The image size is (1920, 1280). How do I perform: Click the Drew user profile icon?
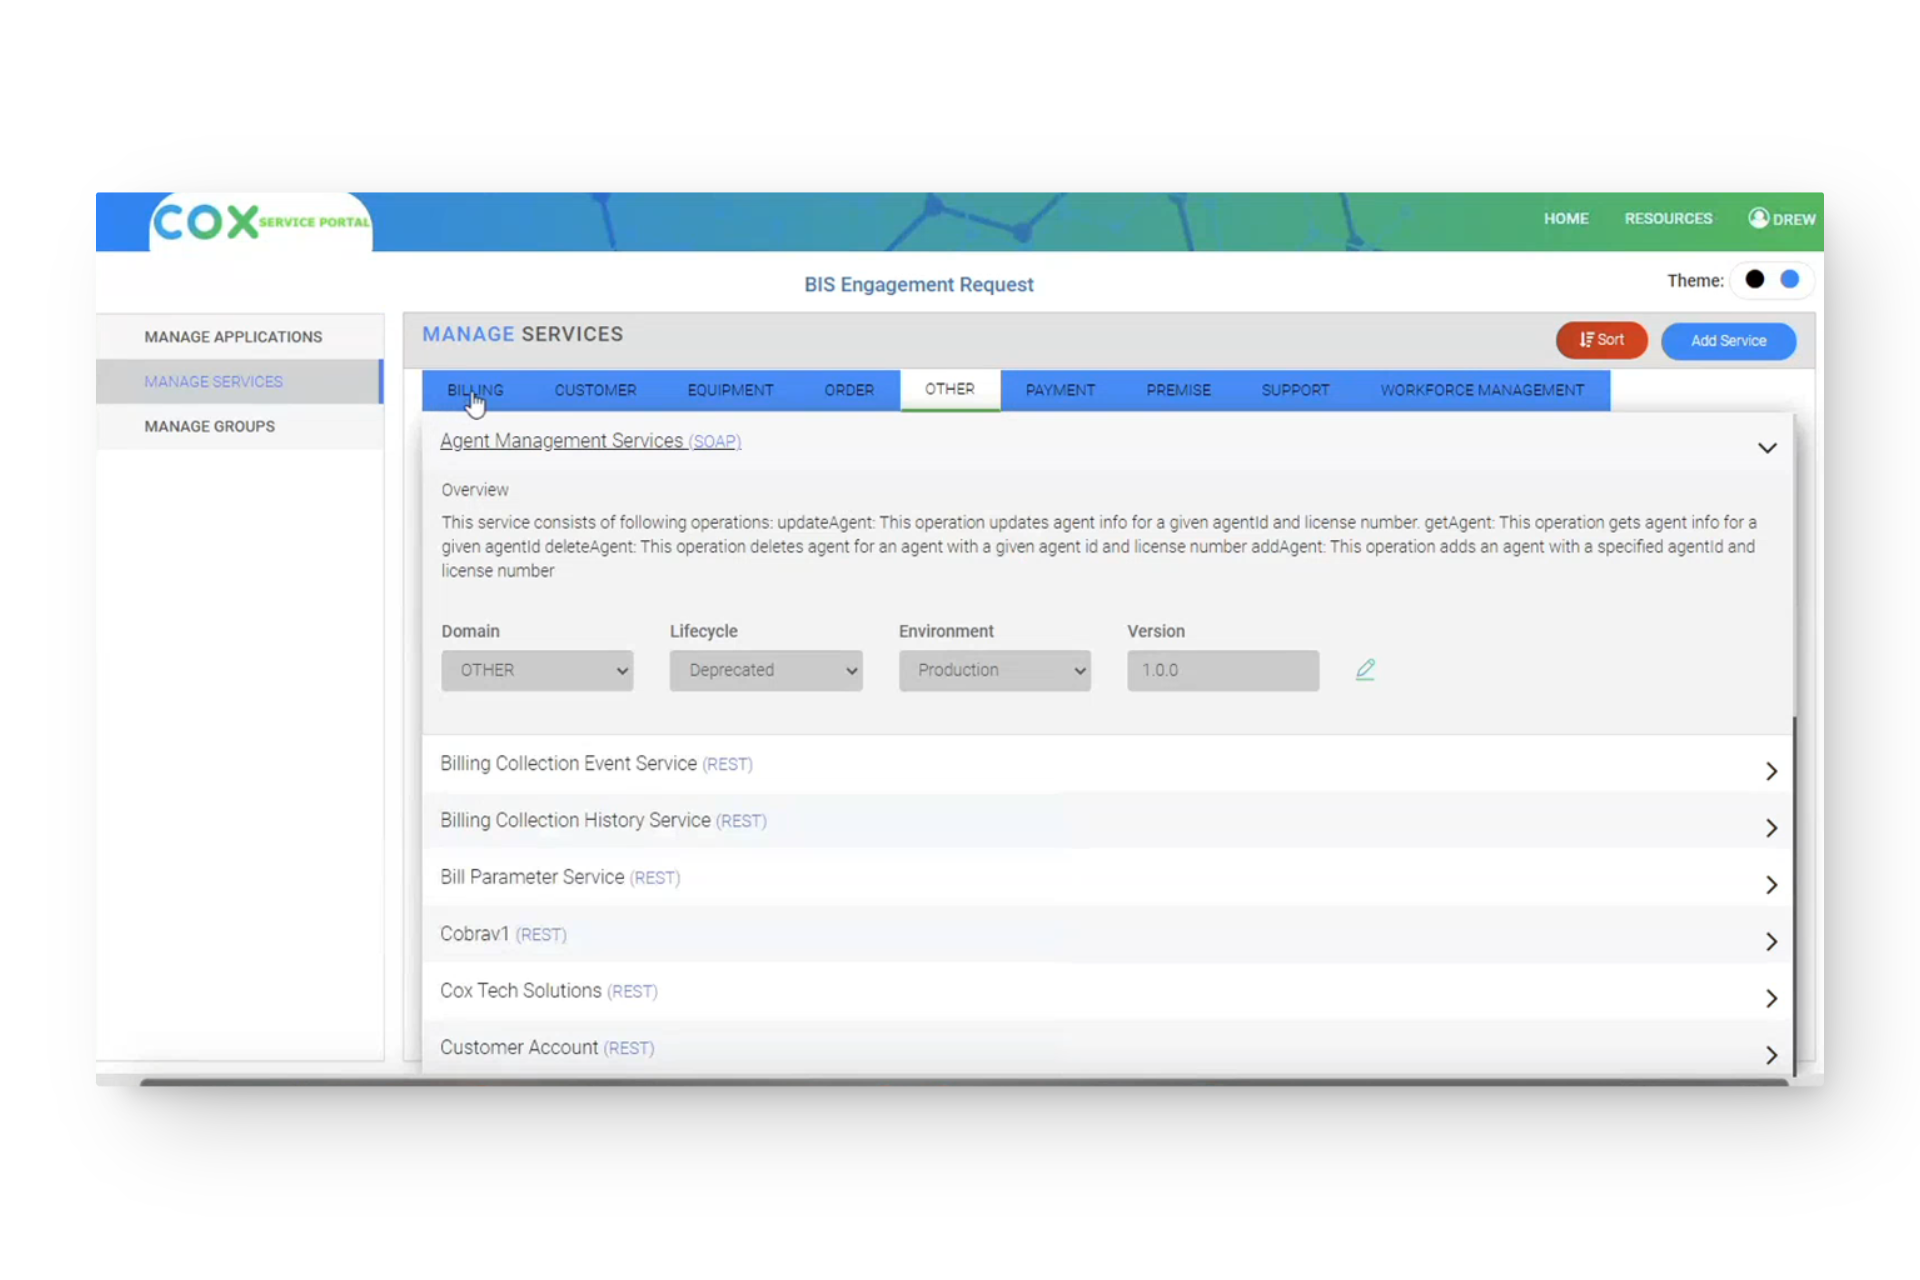[1758, 218]
